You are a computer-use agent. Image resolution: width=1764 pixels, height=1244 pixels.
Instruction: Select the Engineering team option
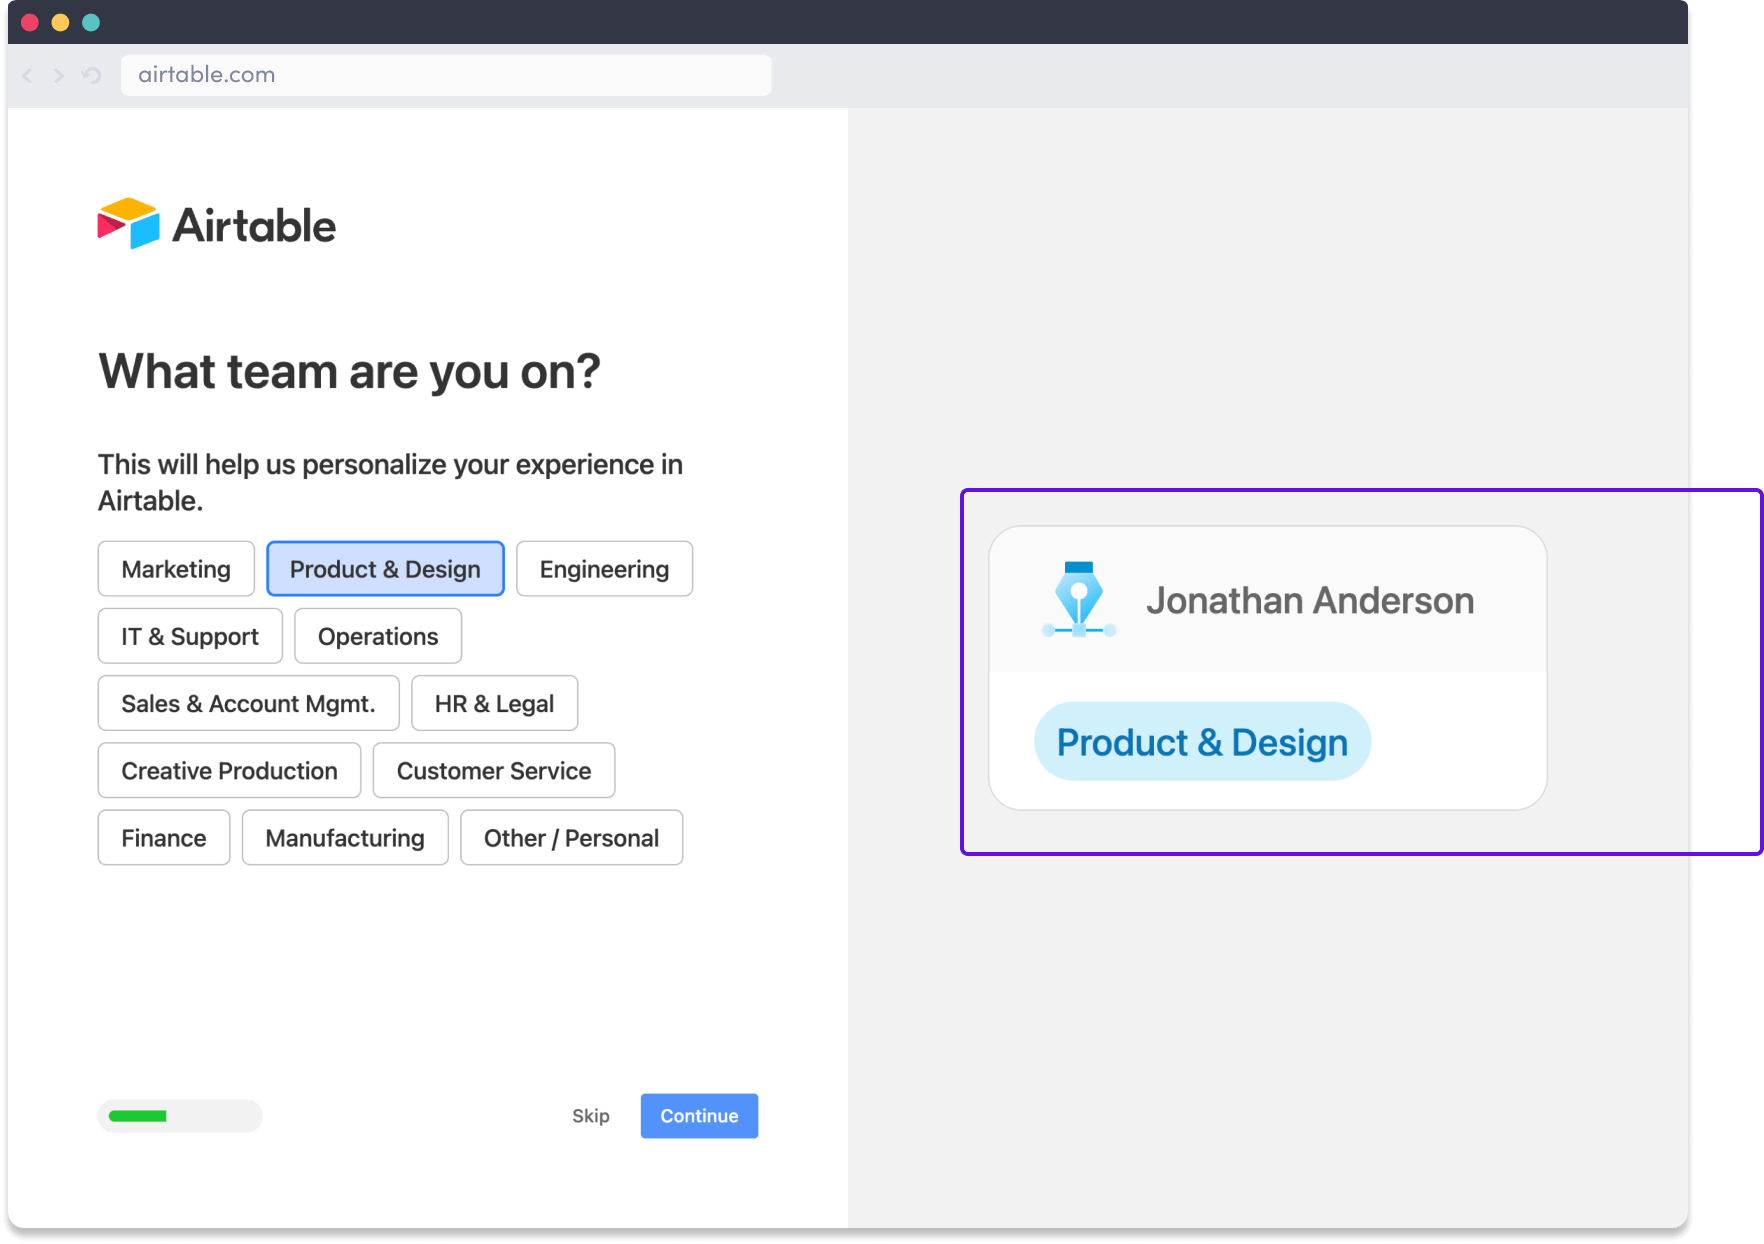604,568
